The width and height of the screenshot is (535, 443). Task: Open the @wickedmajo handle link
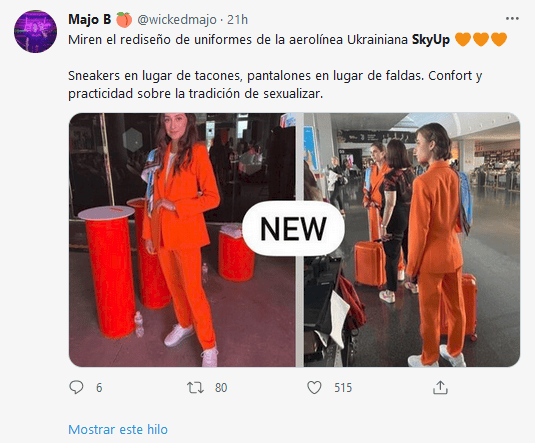pyautogui.click(x=177, y=20)
